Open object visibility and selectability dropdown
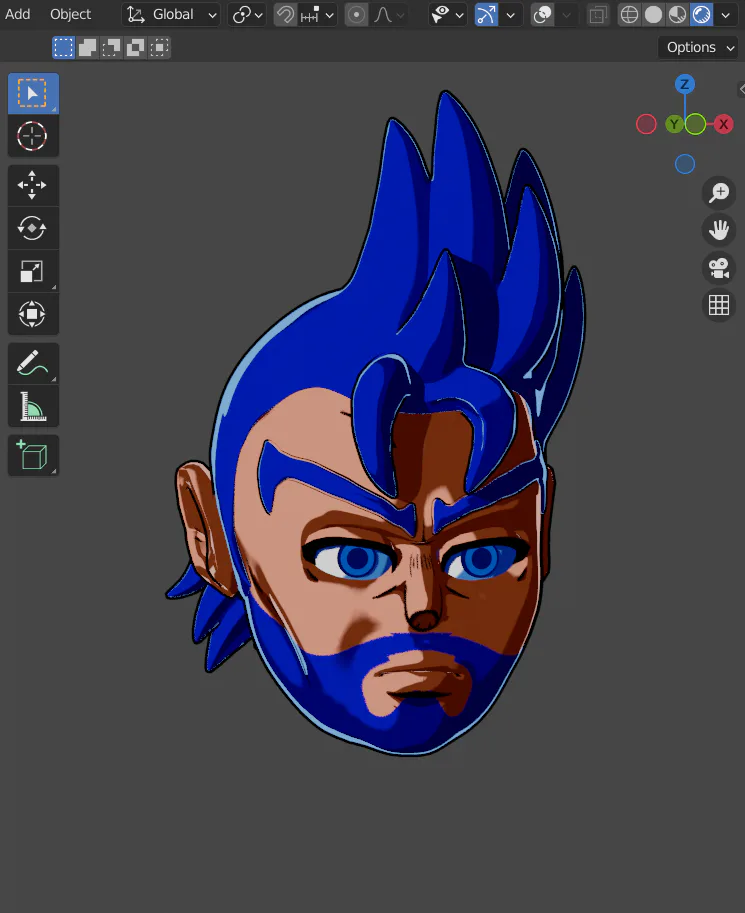Viewport: 745px width, 913px height. tap(447, 15)
